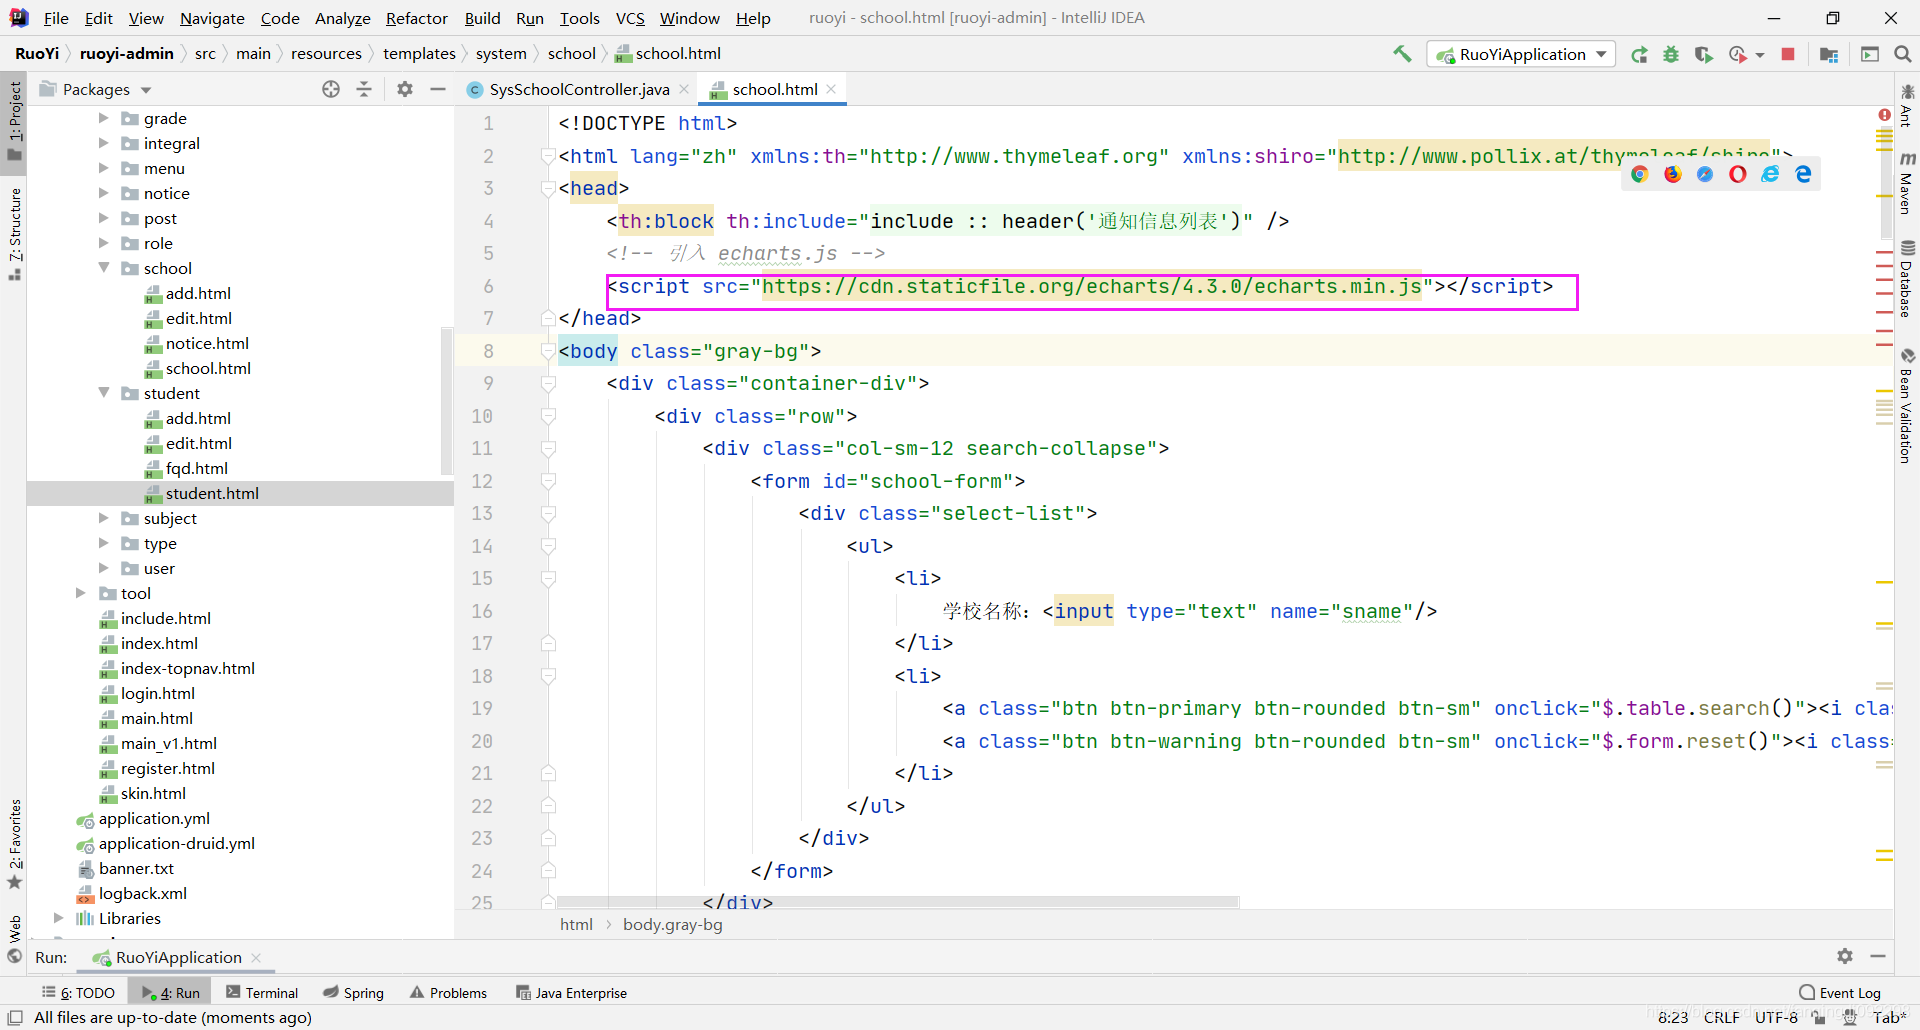Select the RuoYiApplication run tab

tap(177, 957)
